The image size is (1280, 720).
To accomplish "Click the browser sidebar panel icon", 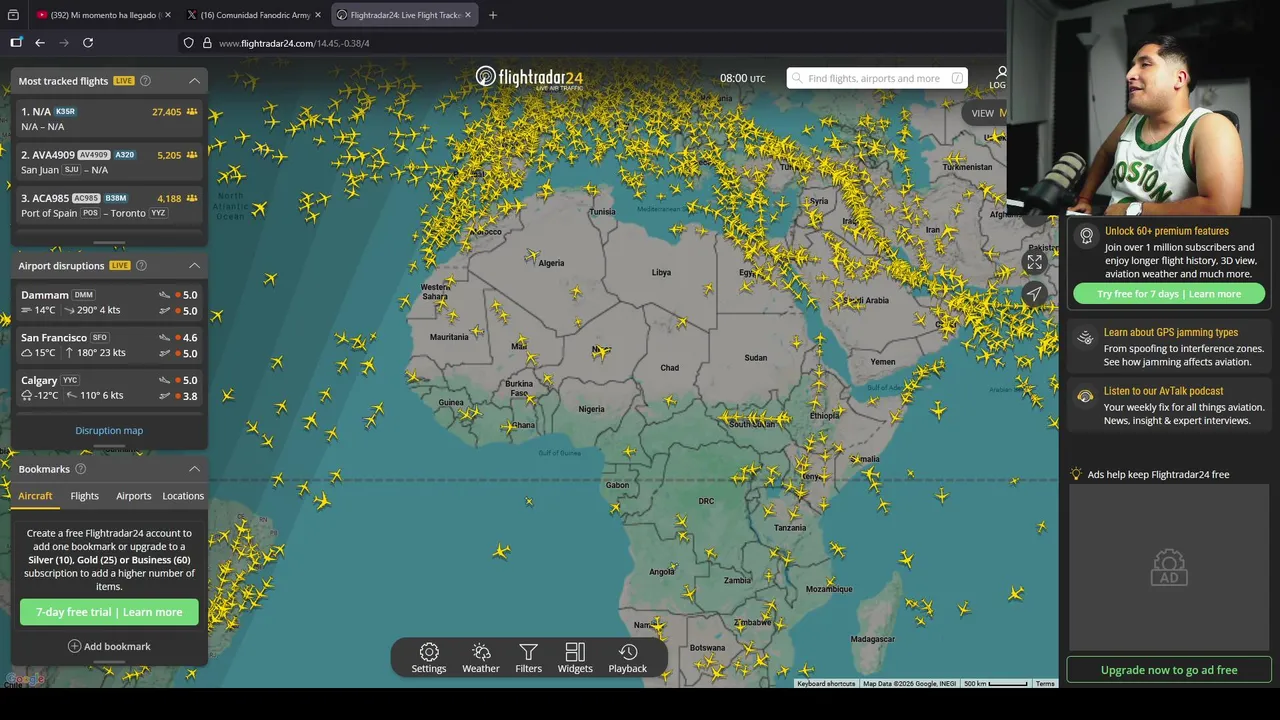I will 16,43.
